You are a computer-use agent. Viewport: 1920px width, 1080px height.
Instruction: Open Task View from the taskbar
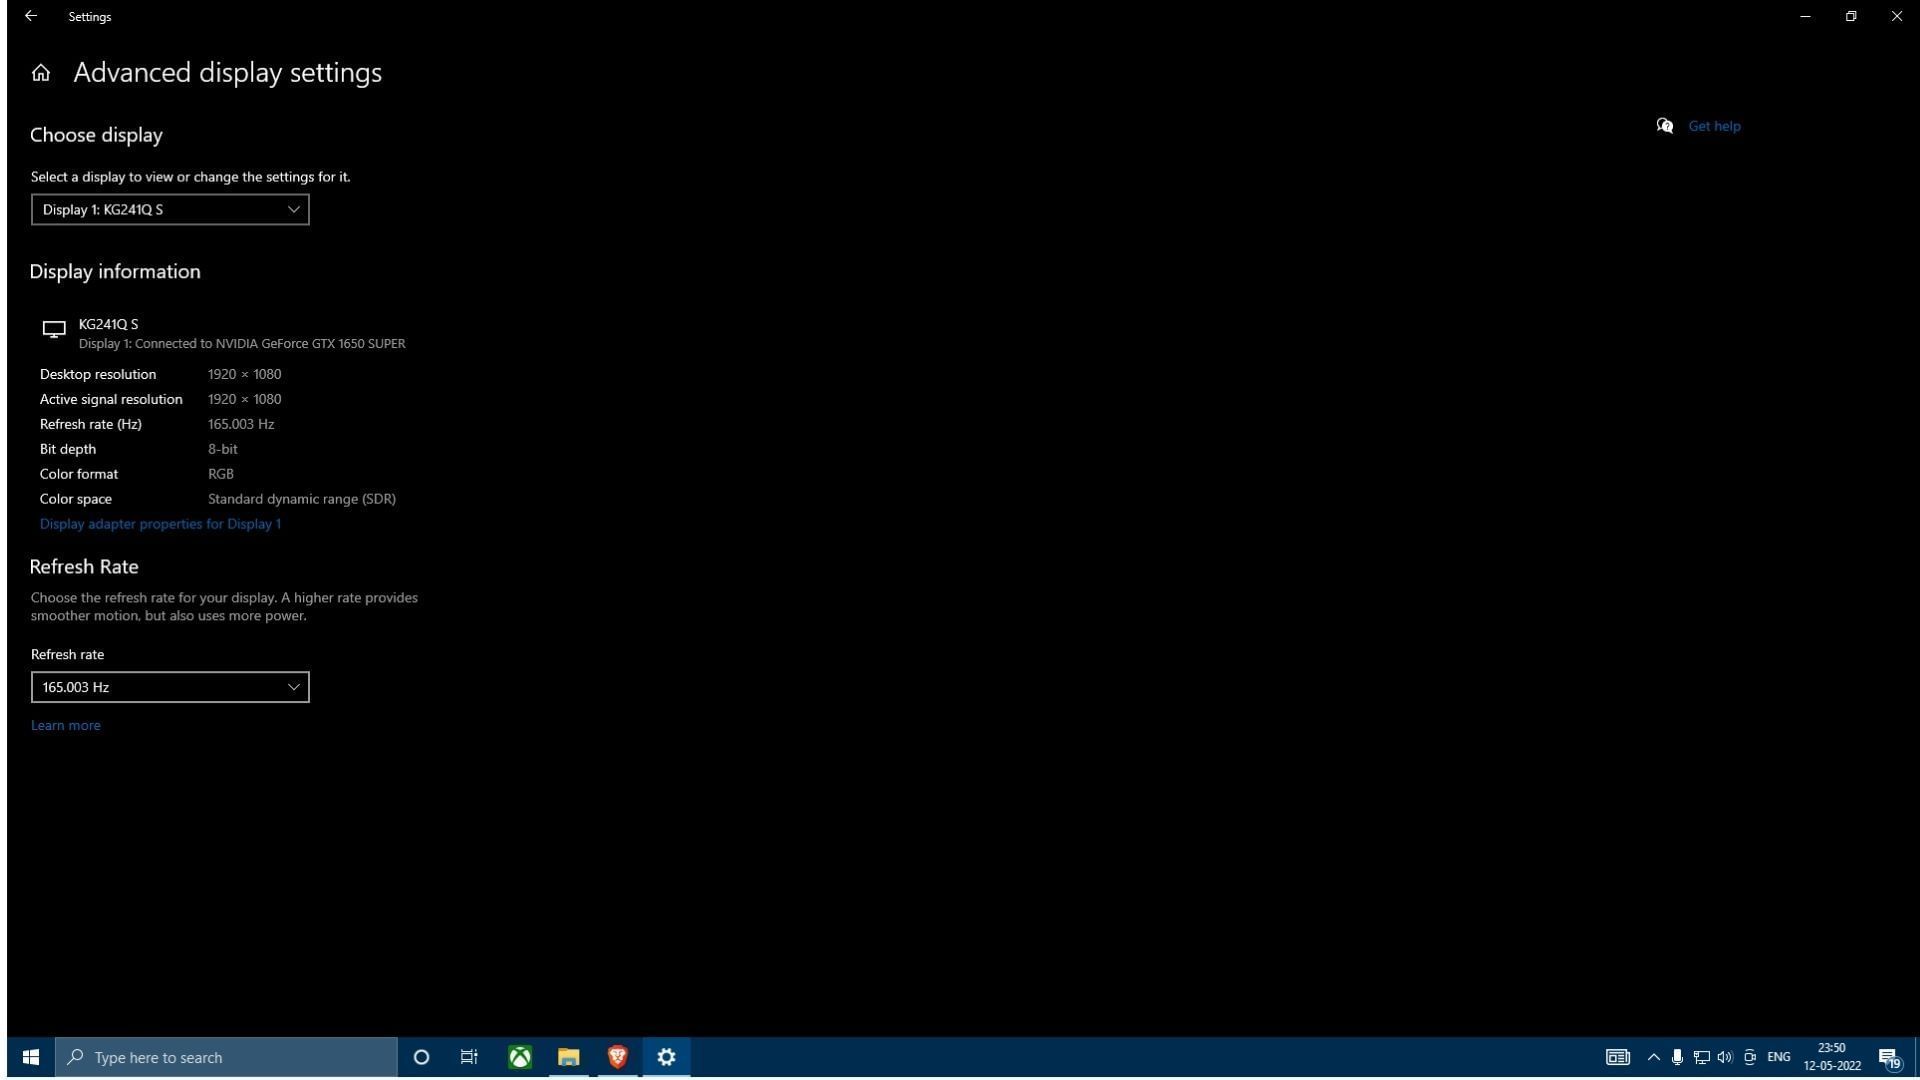coord(469,1056)
